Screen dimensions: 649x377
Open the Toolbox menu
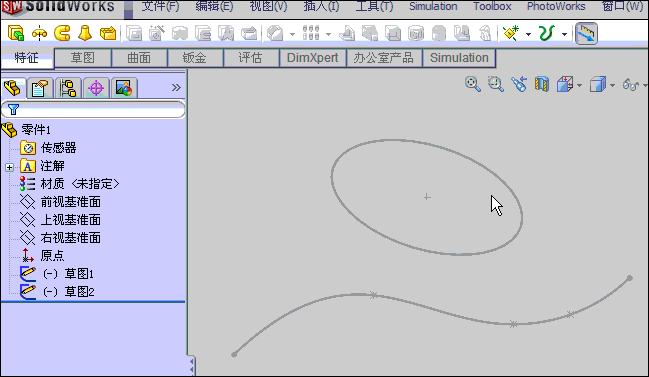pyautogui.click(x=492, y=7)
